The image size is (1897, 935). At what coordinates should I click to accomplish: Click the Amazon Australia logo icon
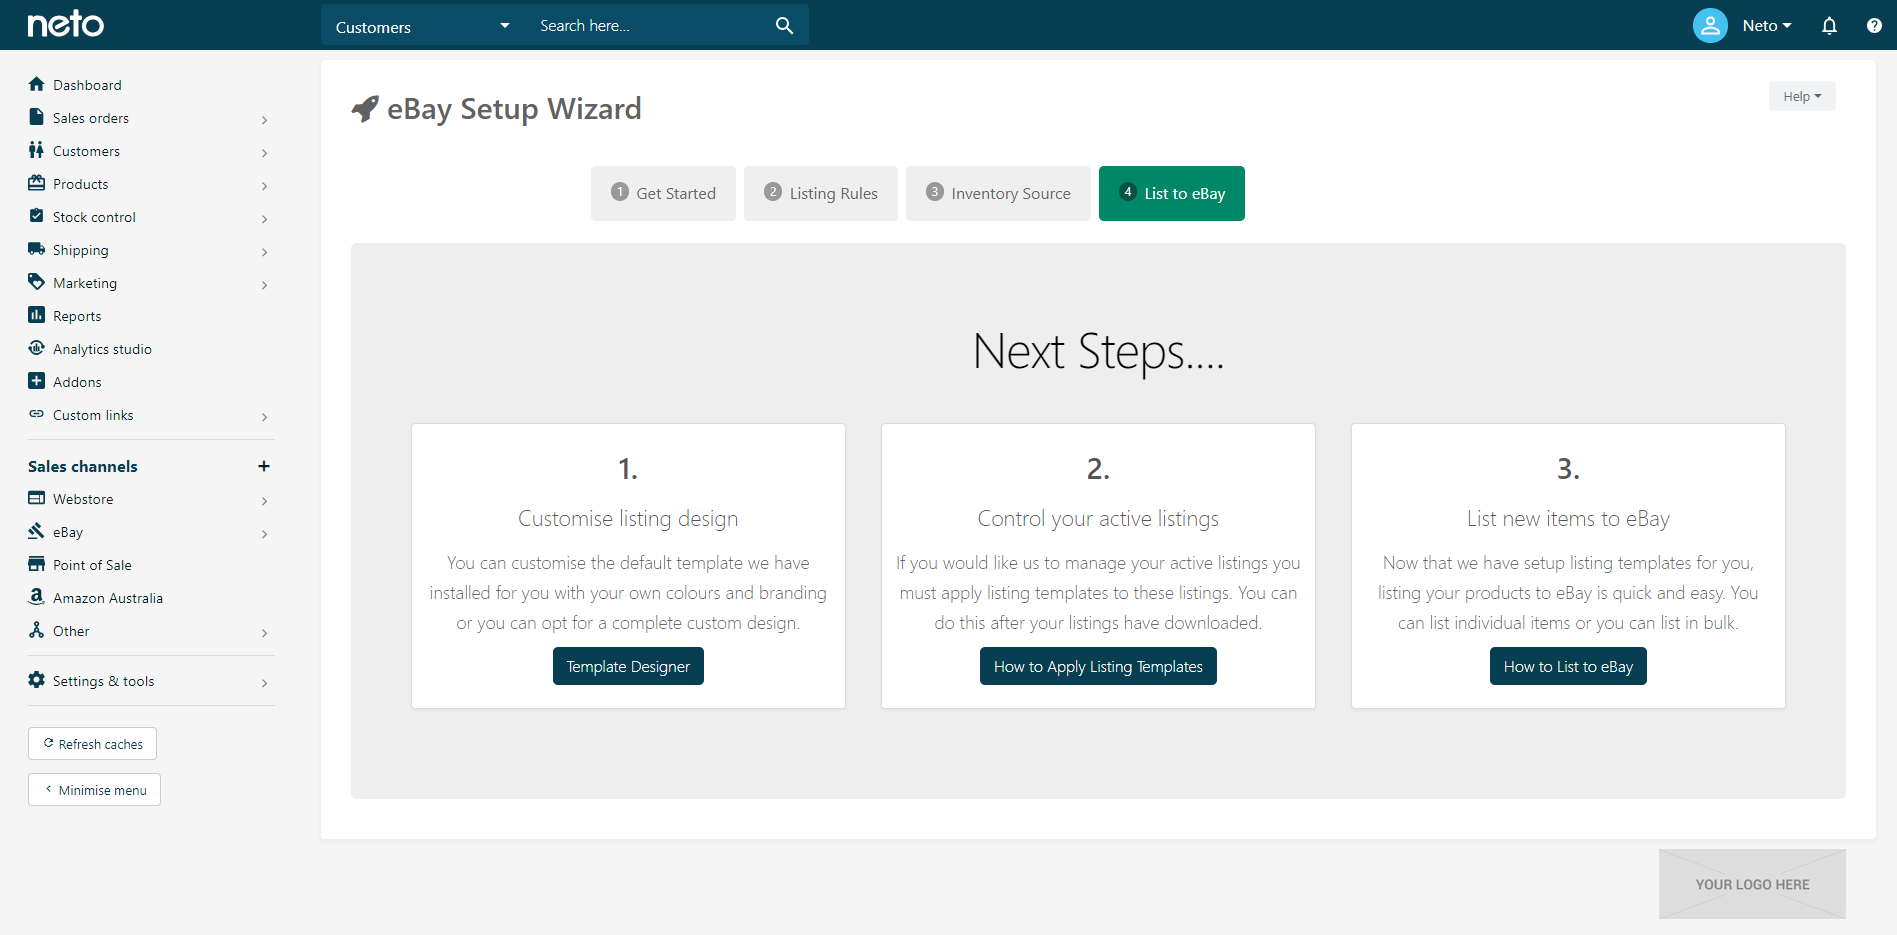pyautogui.click(x=37, y=597)
